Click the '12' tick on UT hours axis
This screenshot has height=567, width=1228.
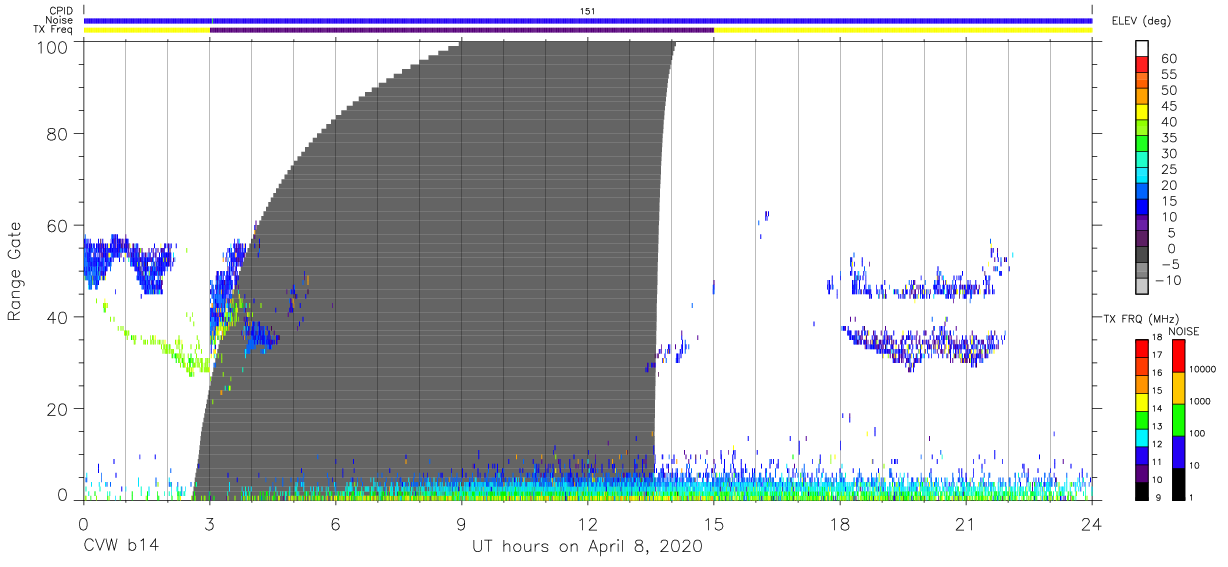pos(588,524)
